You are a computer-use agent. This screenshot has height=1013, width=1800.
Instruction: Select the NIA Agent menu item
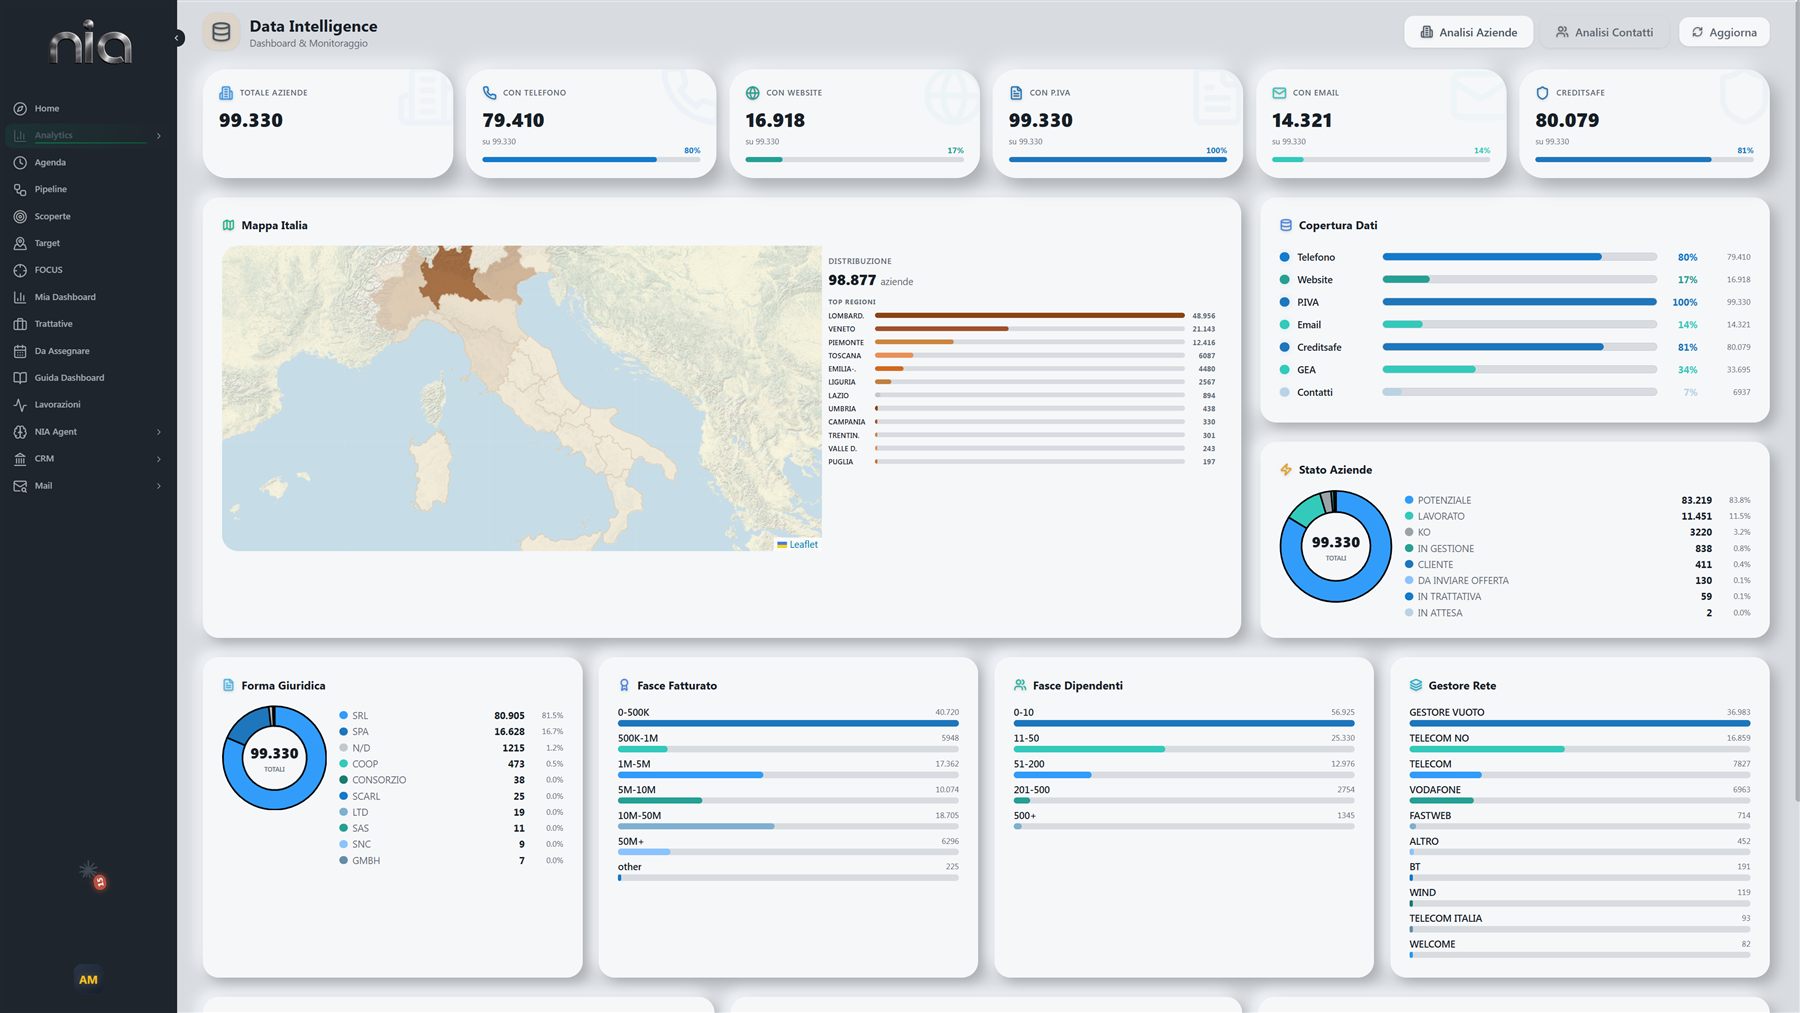[x=87, y=432]
